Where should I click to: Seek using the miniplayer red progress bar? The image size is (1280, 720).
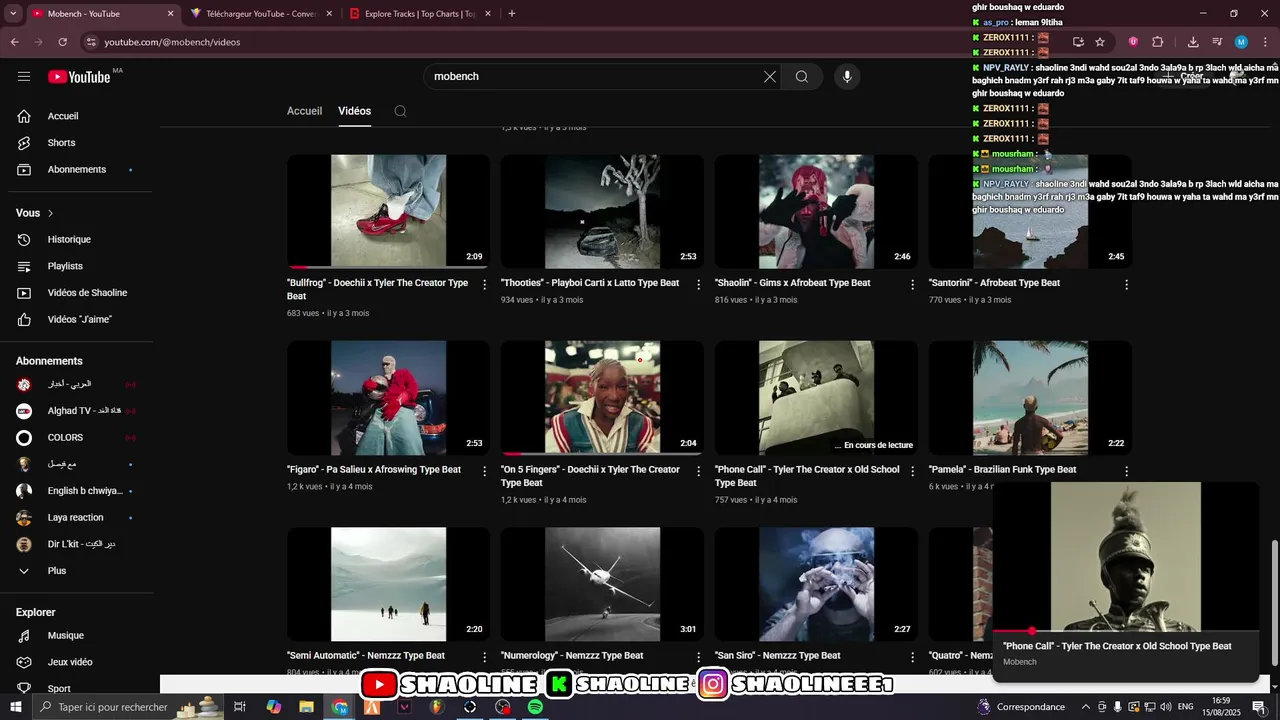point(1125,631)
